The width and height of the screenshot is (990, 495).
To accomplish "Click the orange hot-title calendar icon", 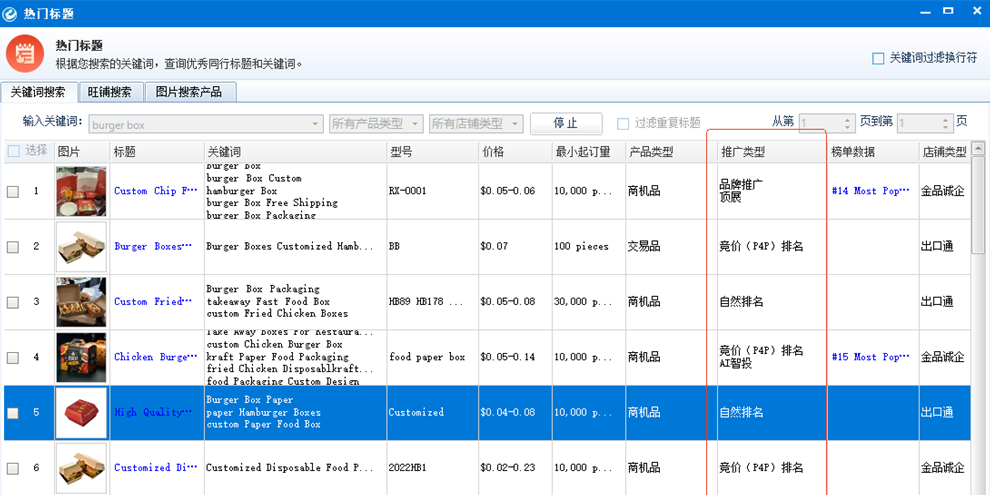I will pos(25,53).
